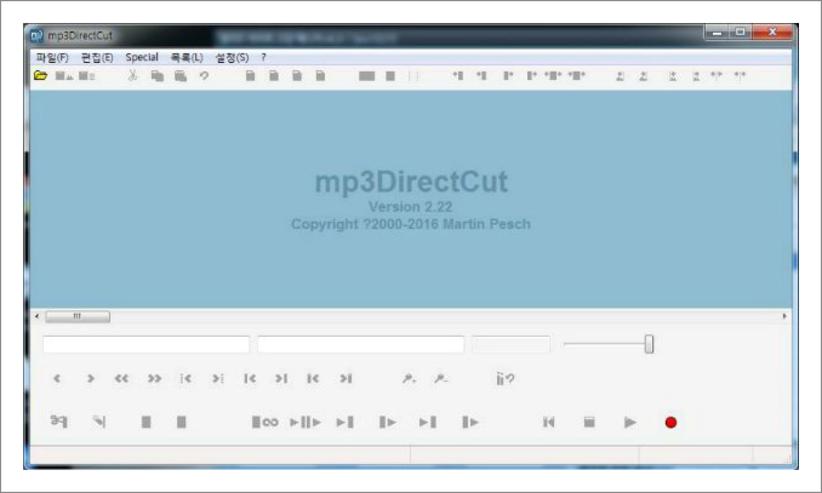
Task: Set selection end with the arrow-to-bar icon
Action: tap(99, 421)
